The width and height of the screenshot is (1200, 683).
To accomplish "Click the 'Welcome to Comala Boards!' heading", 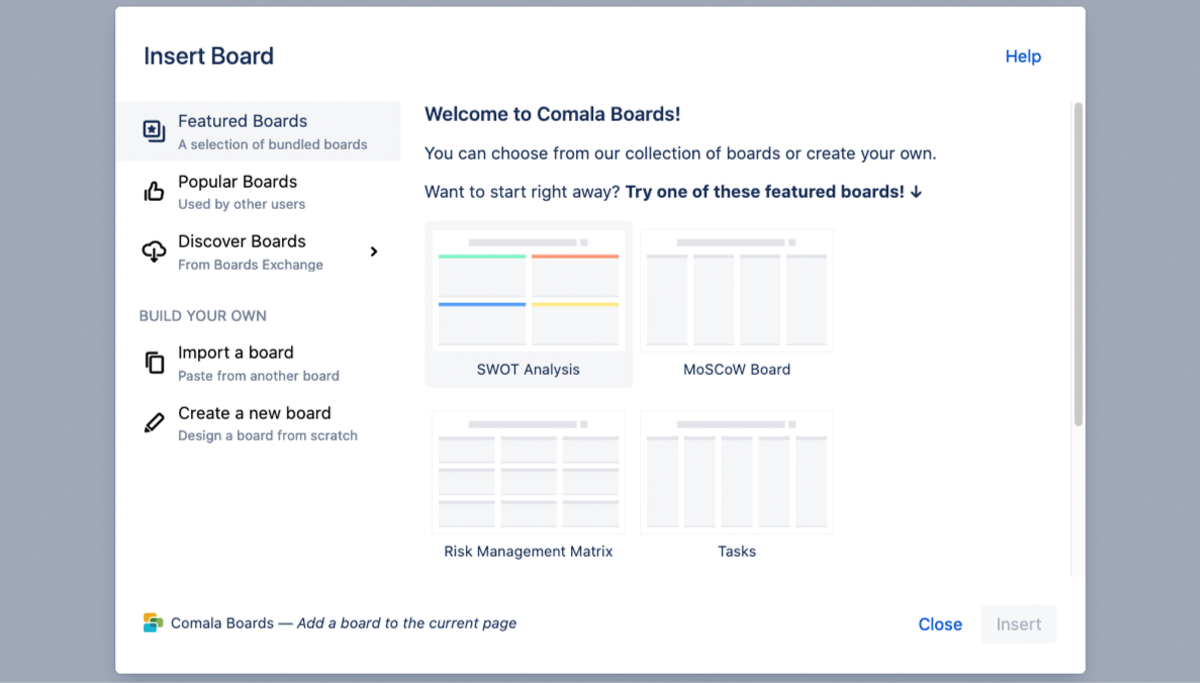I will coord(553,114).
